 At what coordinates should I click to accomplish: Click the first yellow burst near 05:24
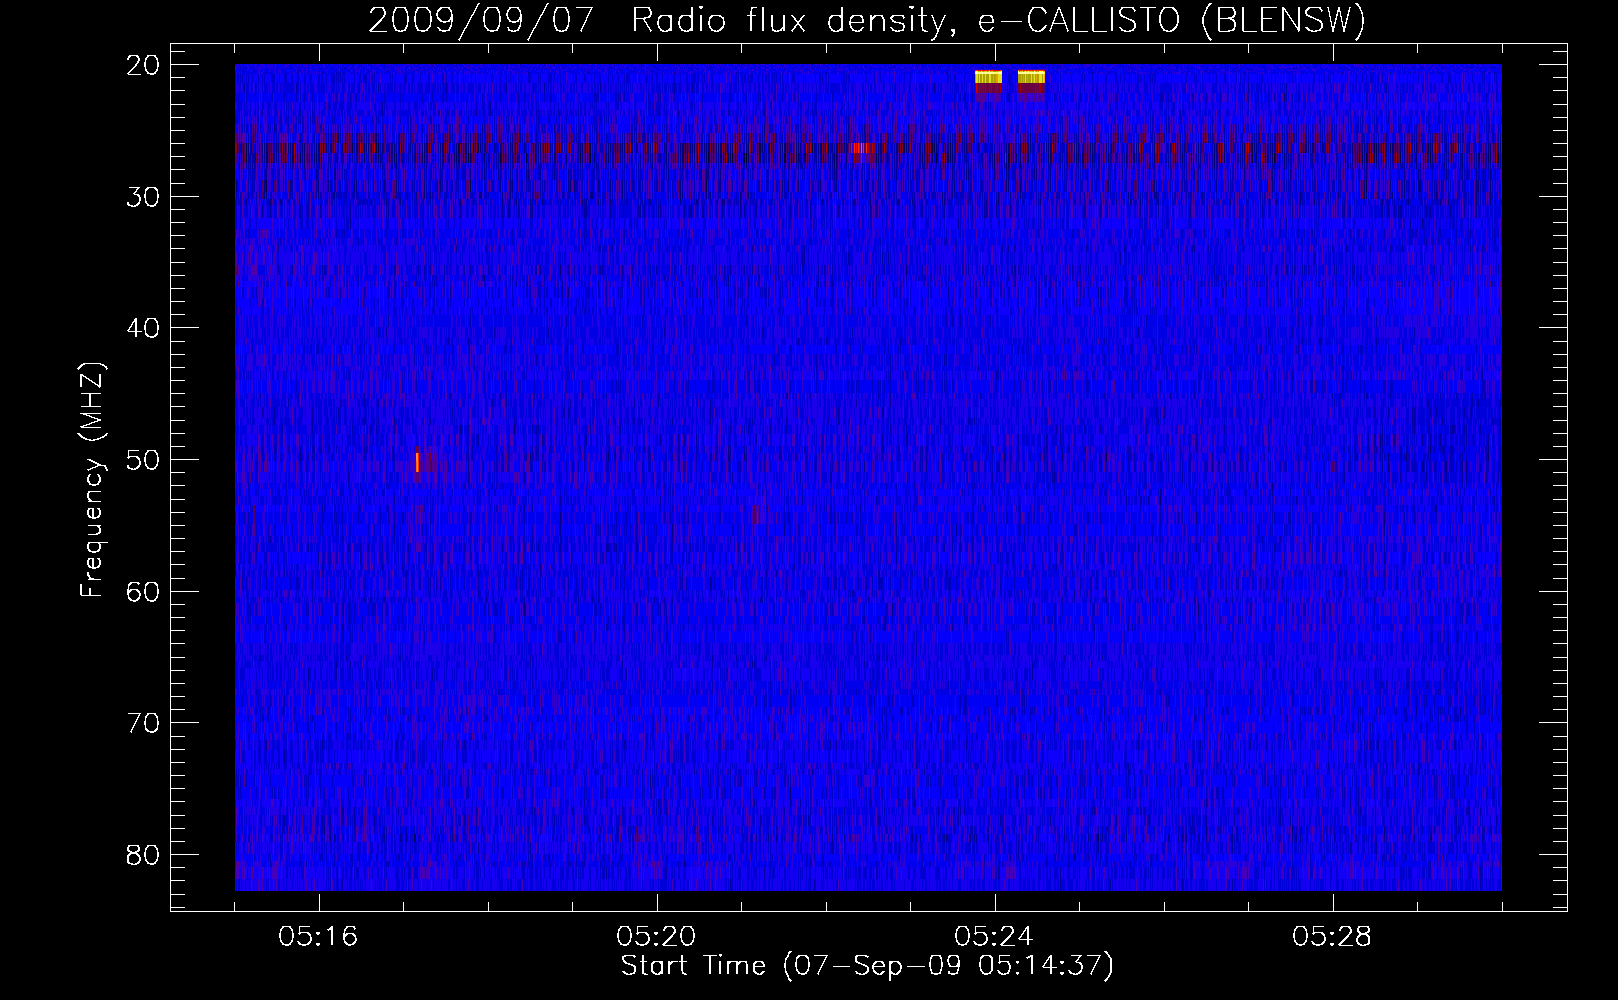[x=988, y=77]
